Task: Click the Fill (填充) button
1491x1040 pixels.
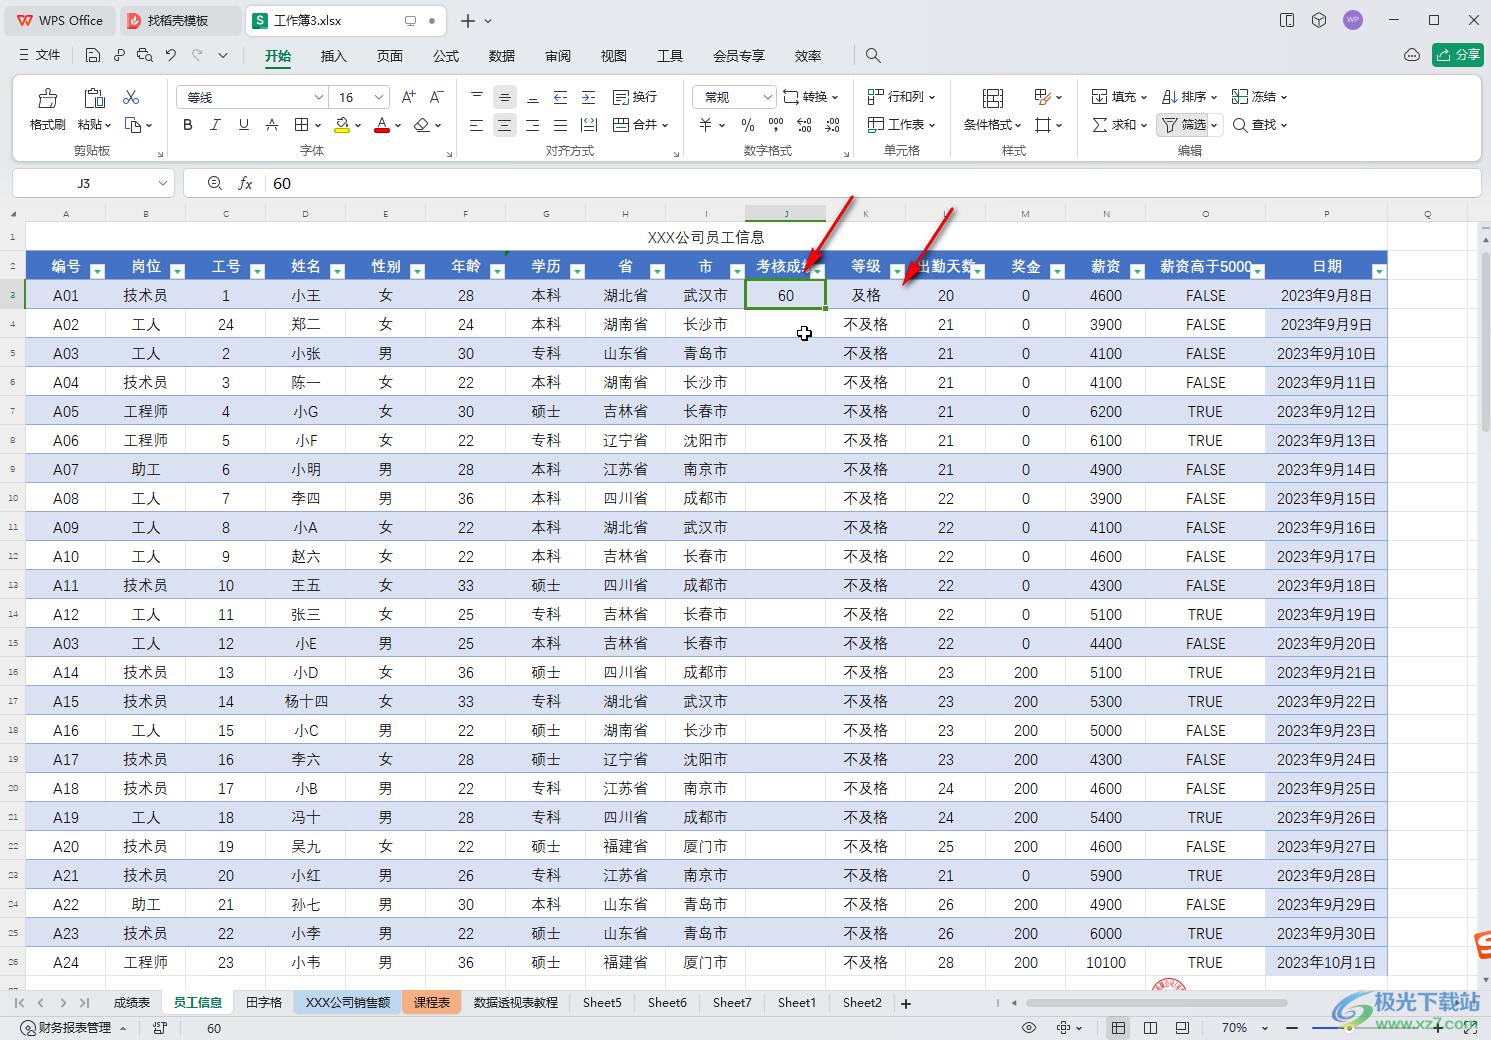Action: click(1119, 97)
